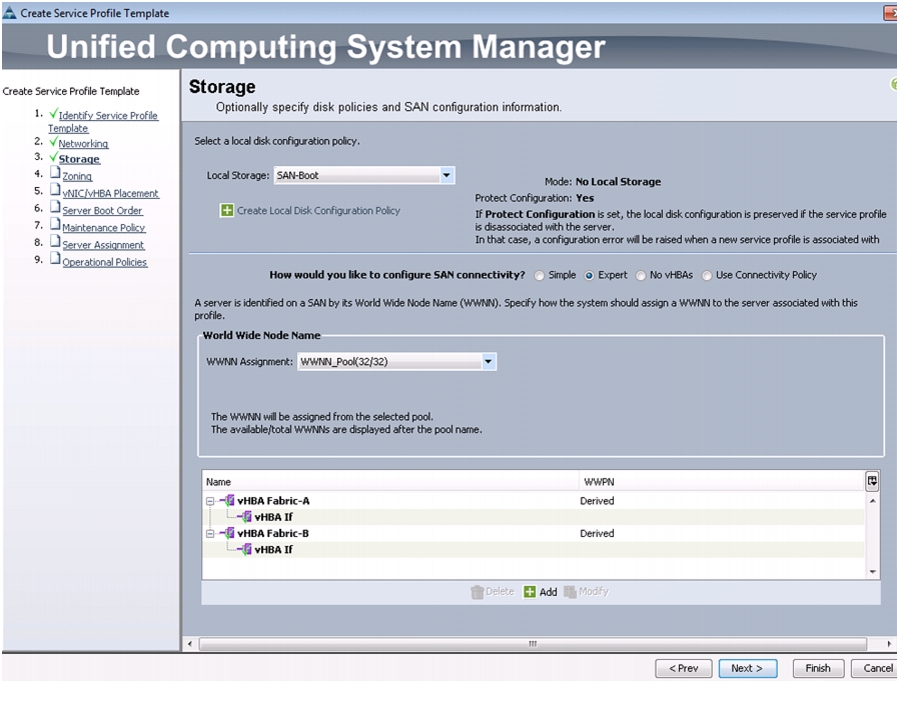
Task: Click the vHBA table scroll down arrow
Action: 872,571
